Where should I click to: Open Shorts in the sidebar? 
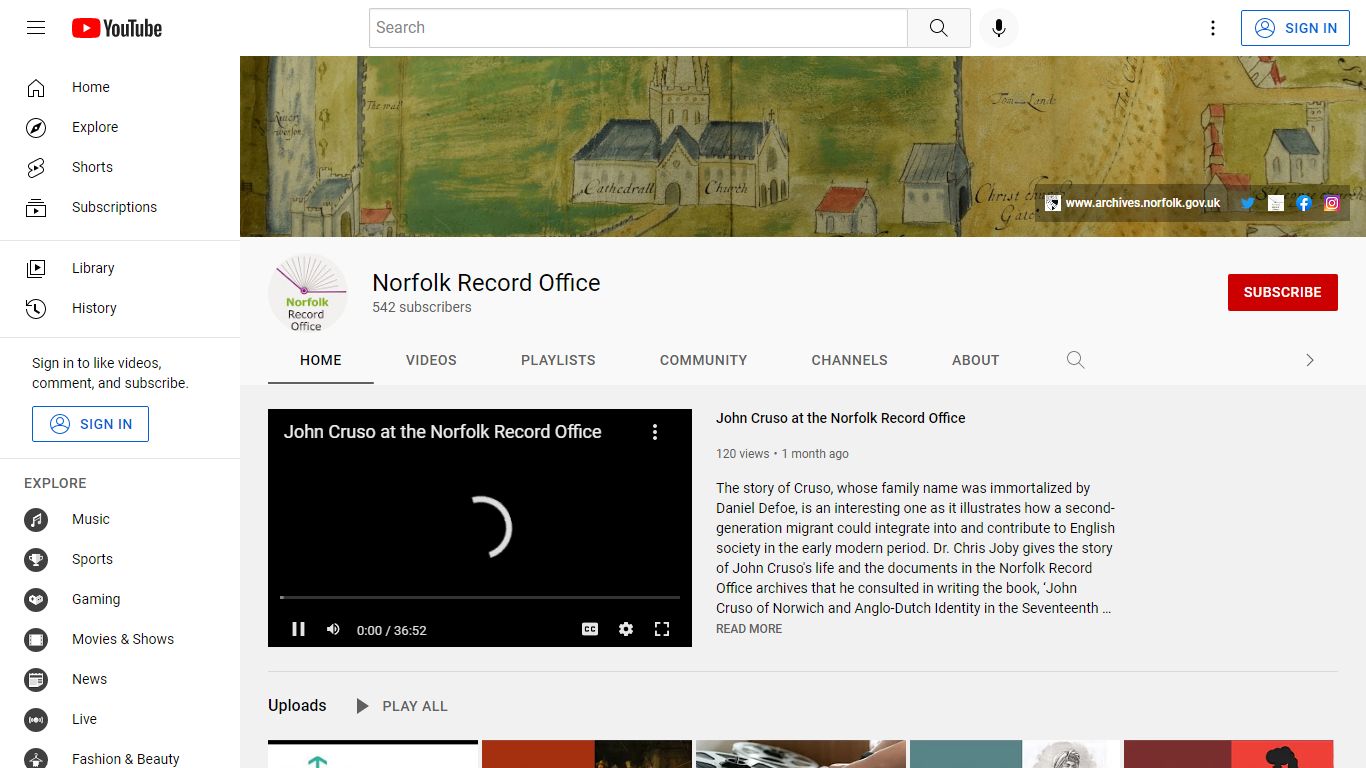tap(120, 167)
